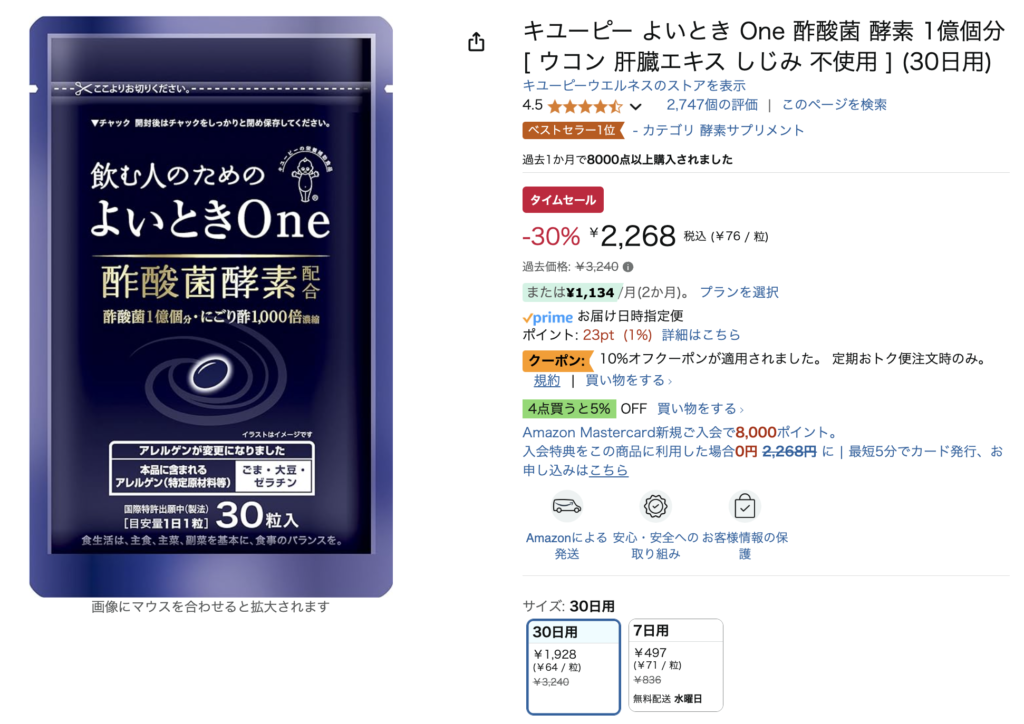Click 詳細はこちら points details link
1024x724 pixels.
pos(701,335)
